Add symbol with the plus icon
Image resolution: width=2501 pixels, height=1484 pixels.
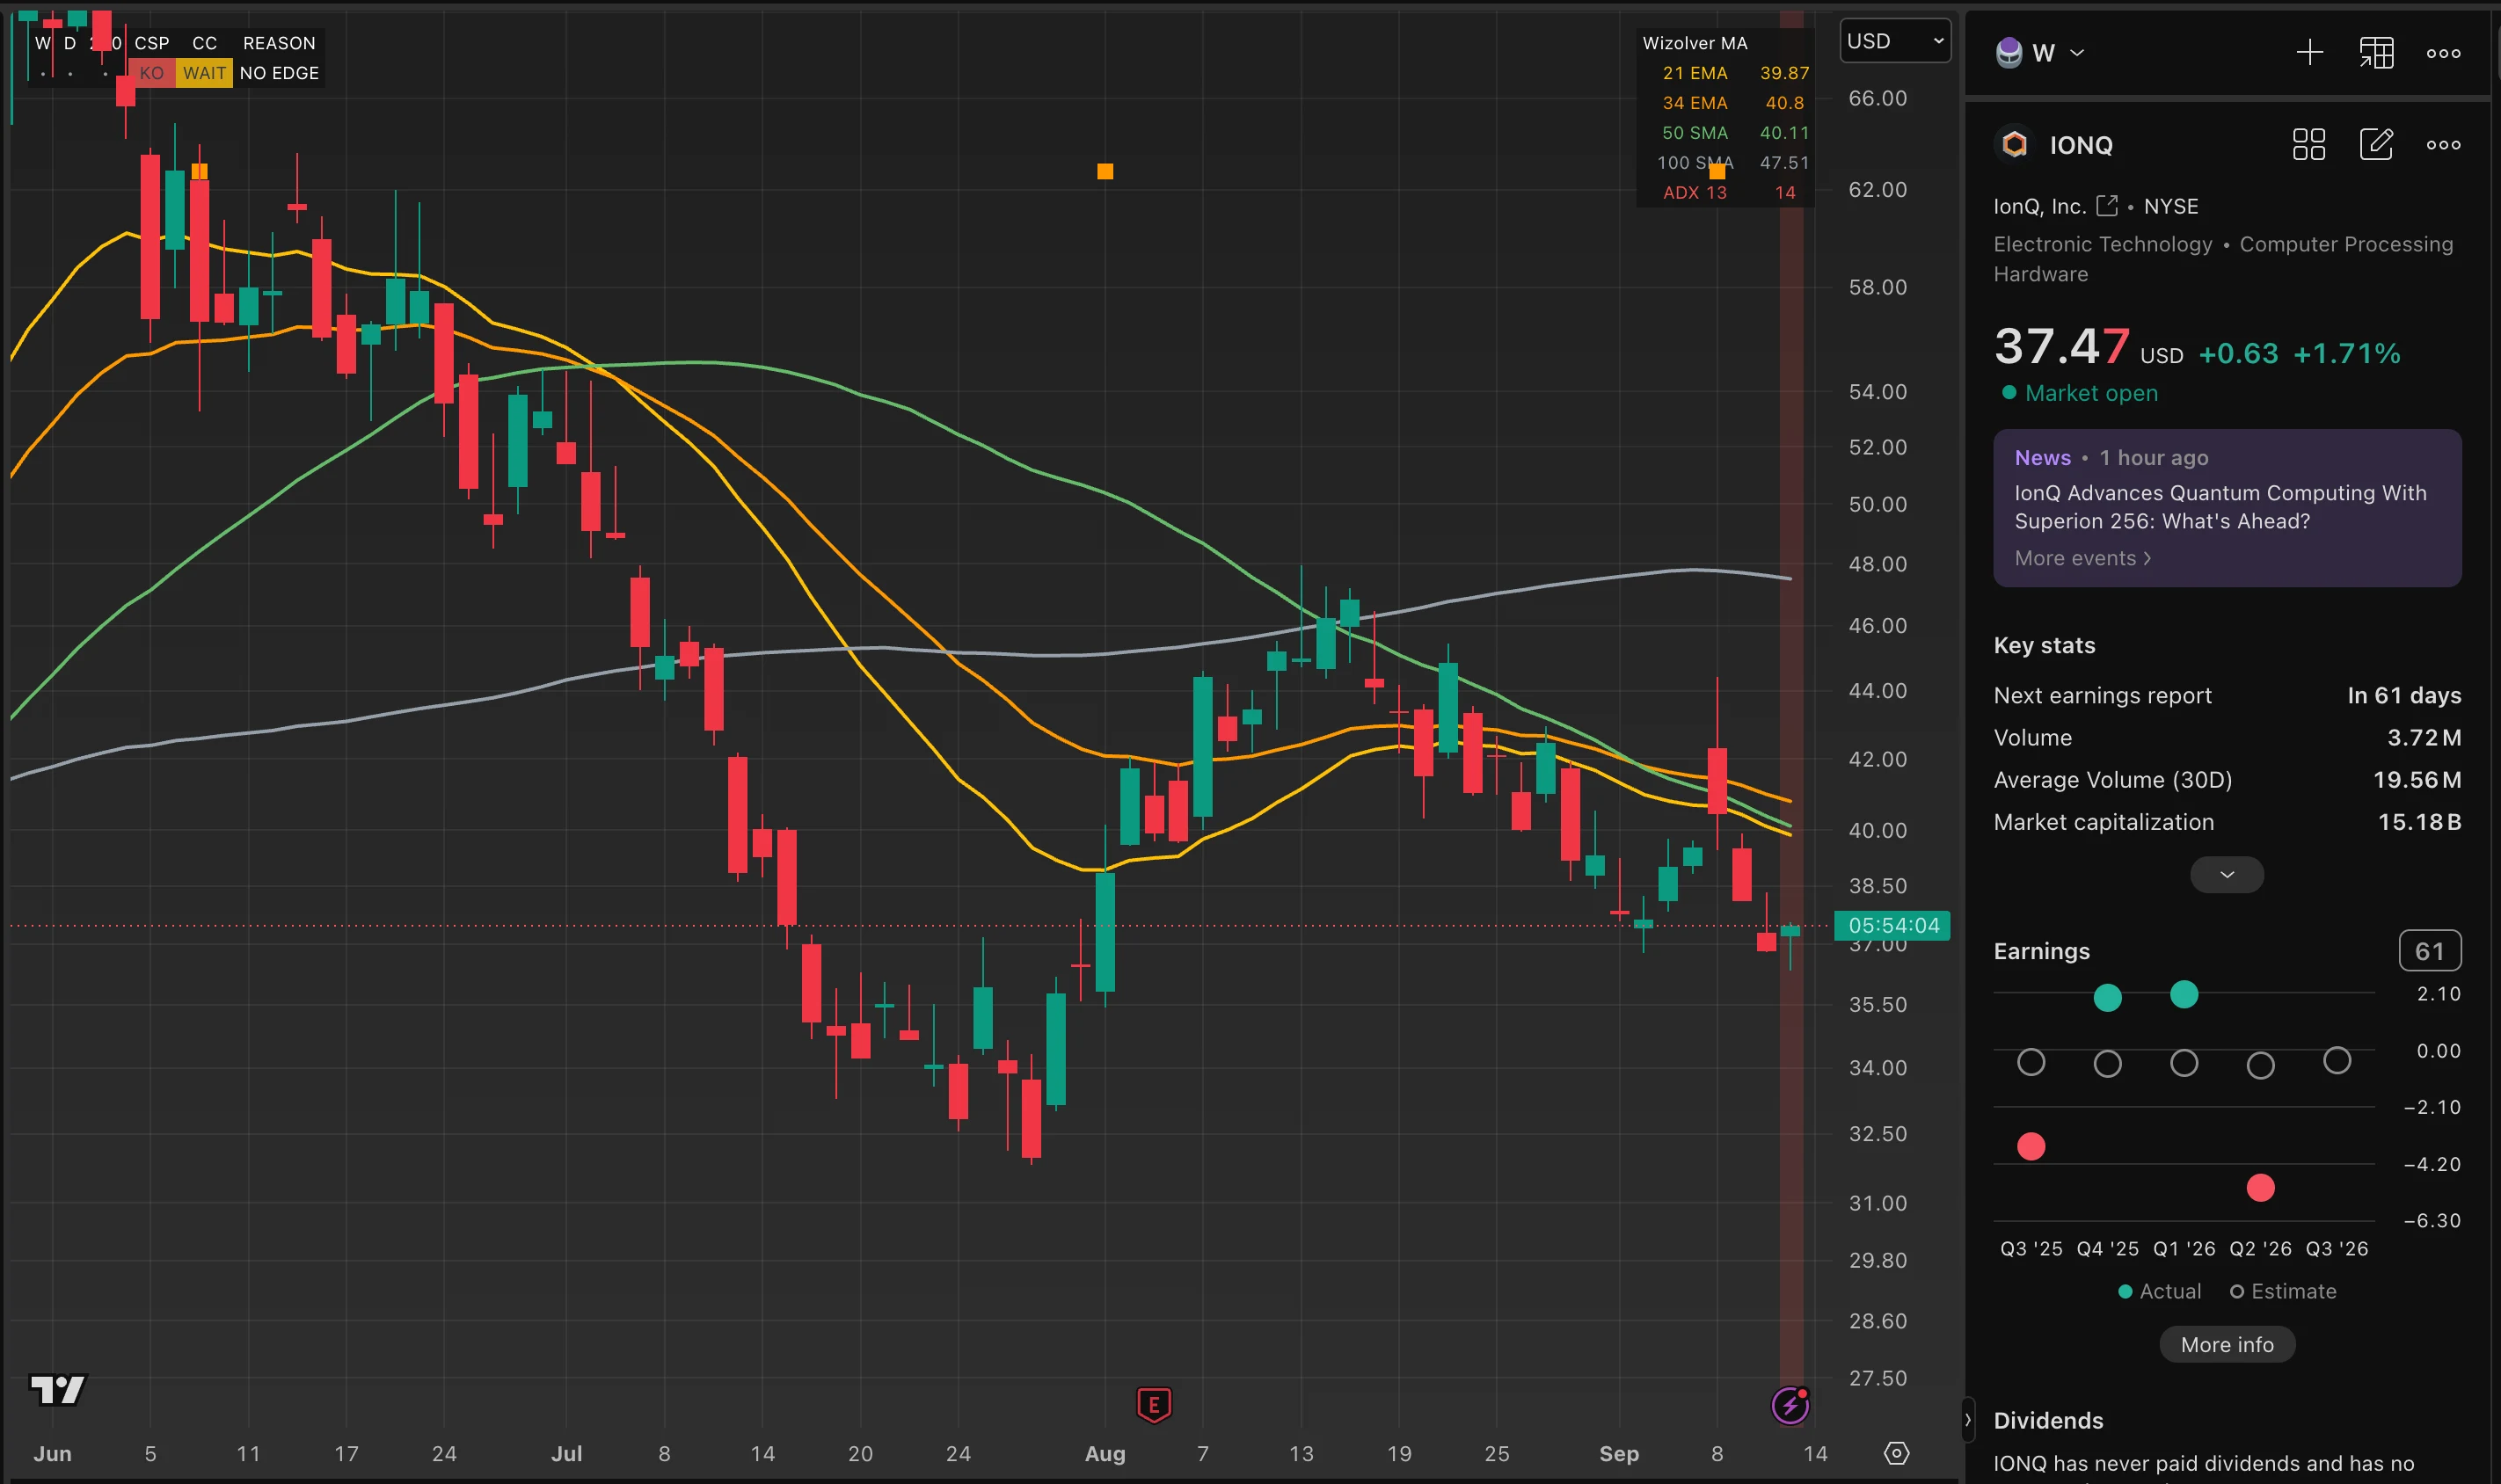(x=2309, y=53)
